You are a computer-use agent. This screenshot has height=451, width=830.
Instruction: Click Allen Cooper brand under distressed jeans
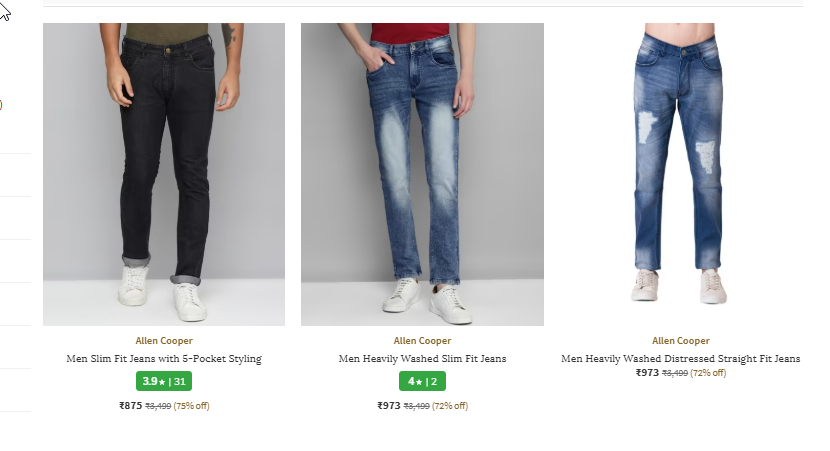[681, 341]
